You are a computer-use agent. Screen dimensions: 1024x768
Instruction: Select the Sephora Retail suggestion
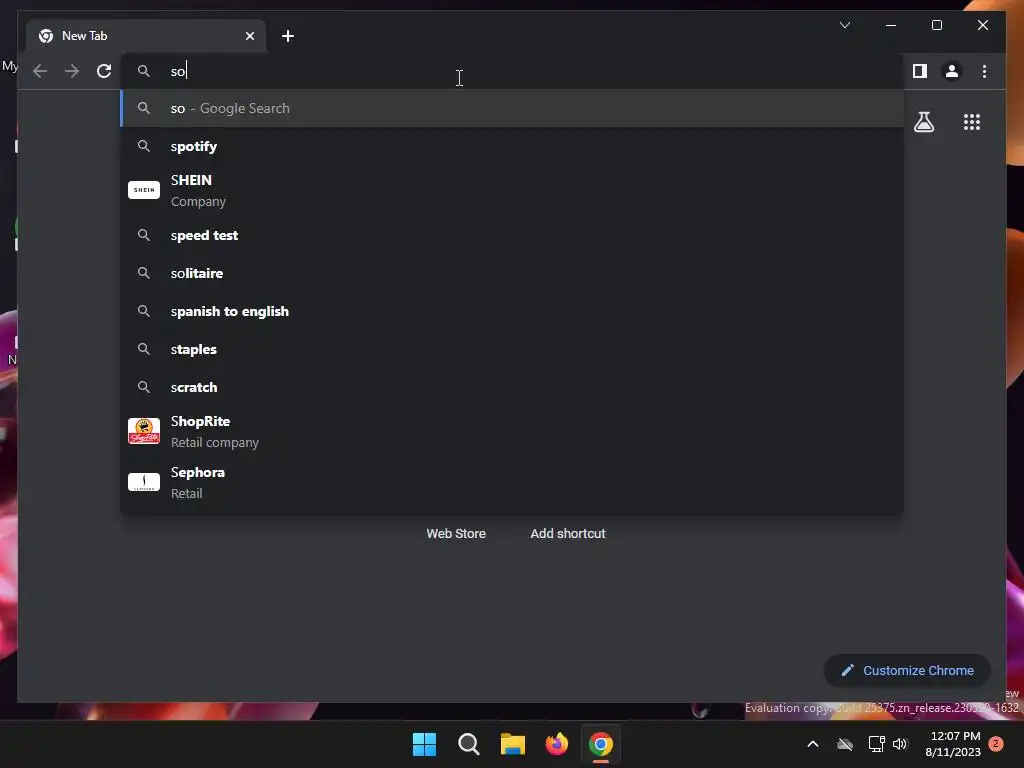[x=513, y=482]
